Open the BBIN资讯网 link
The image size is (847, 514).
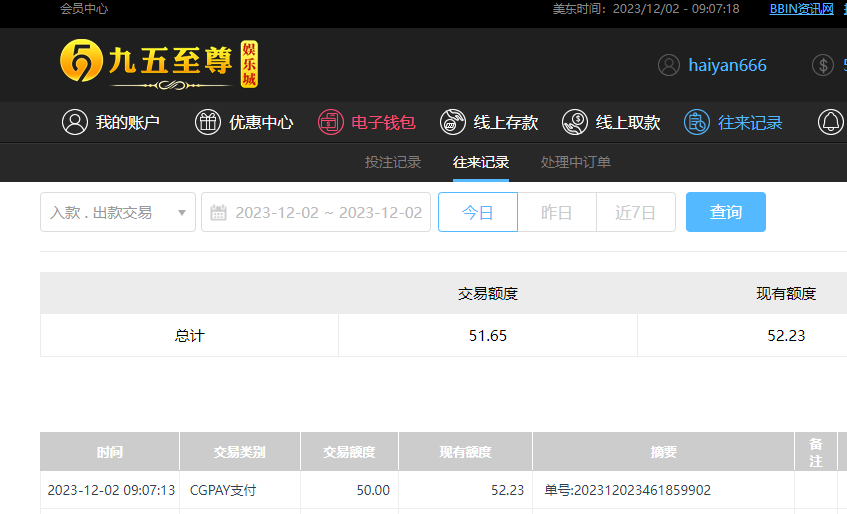(x=802, y=9)
